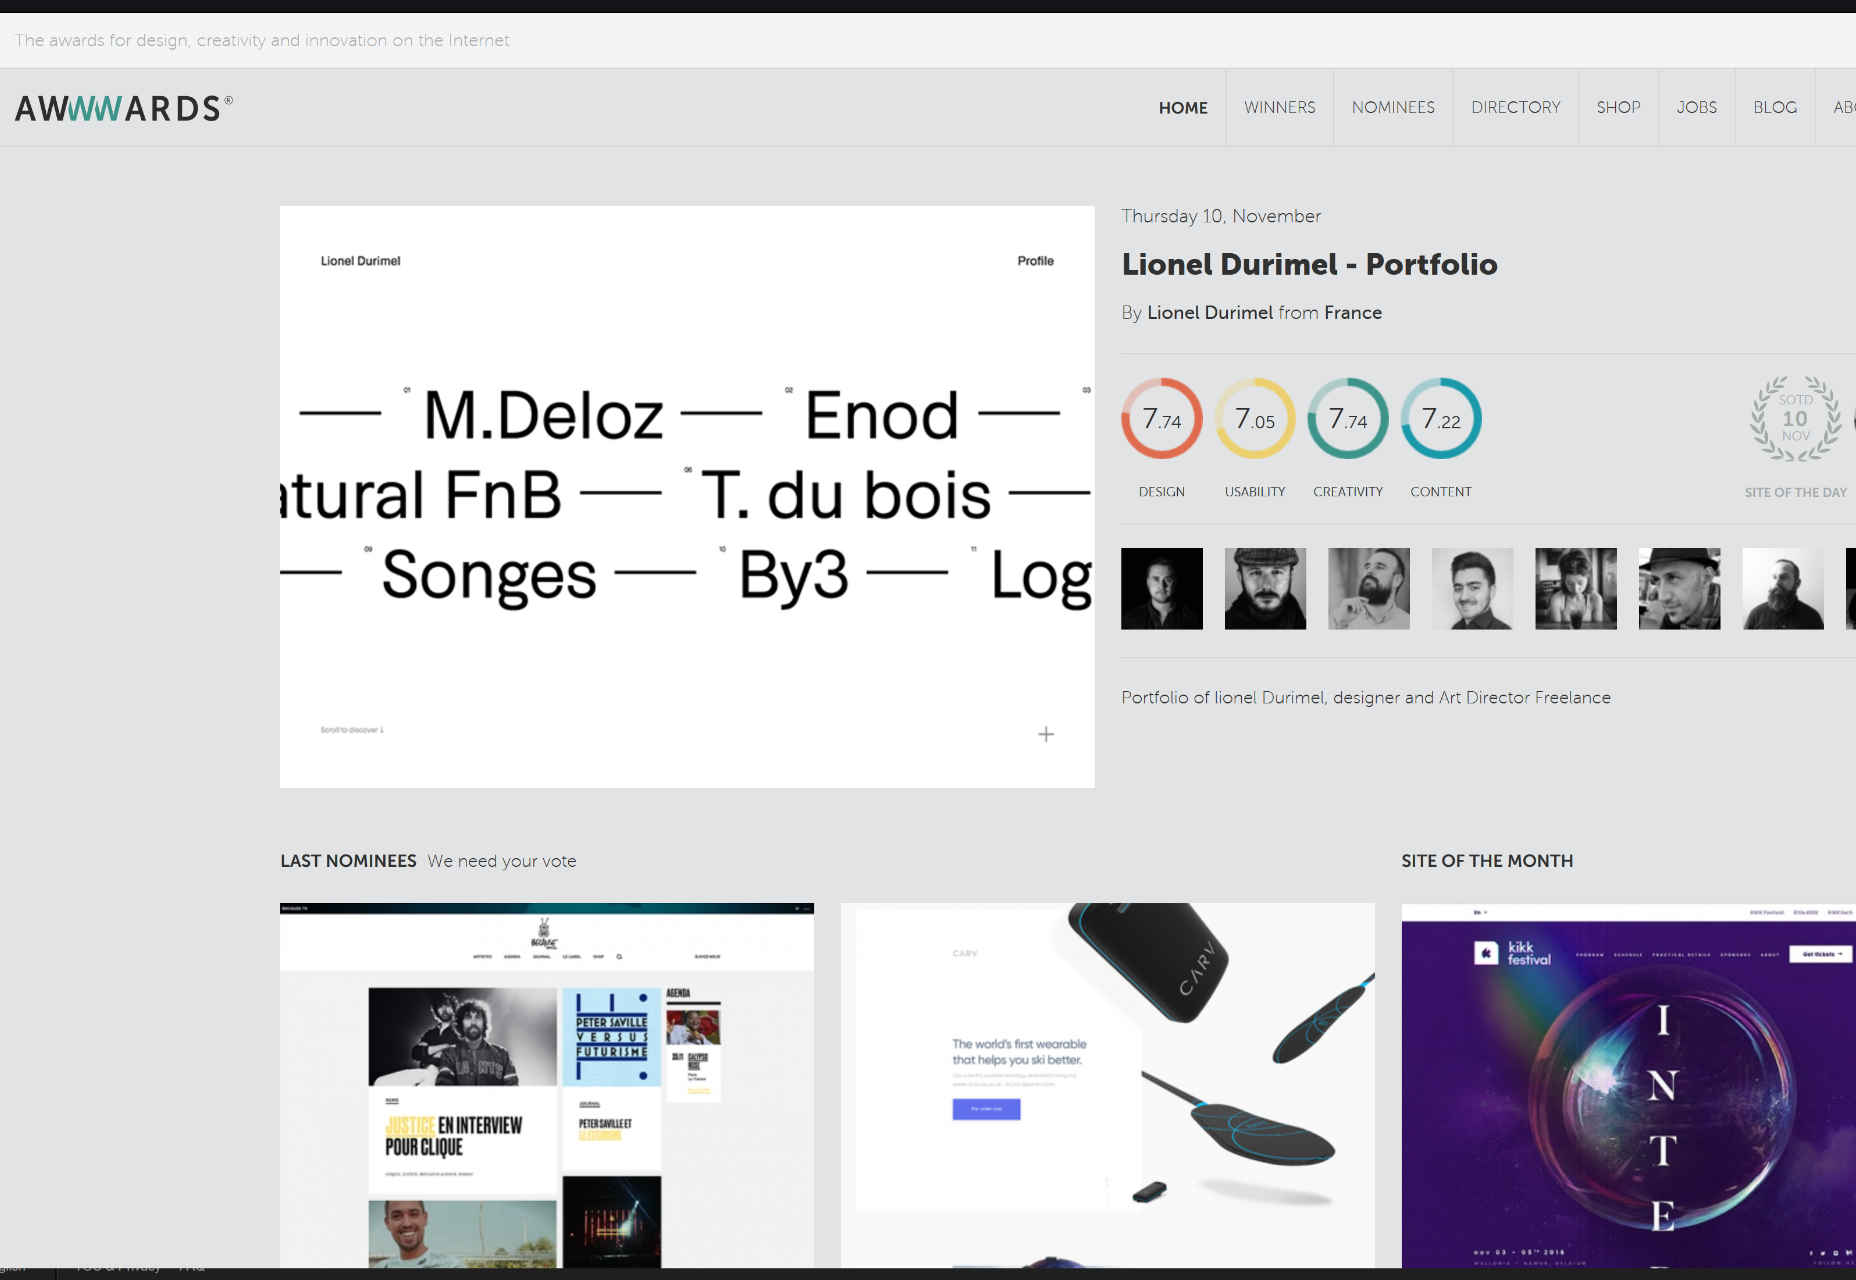Viewport: 1856px width, 1280px height.
Task: Open the sixth jury avatar wearing hat
Action: point(1679,588)
